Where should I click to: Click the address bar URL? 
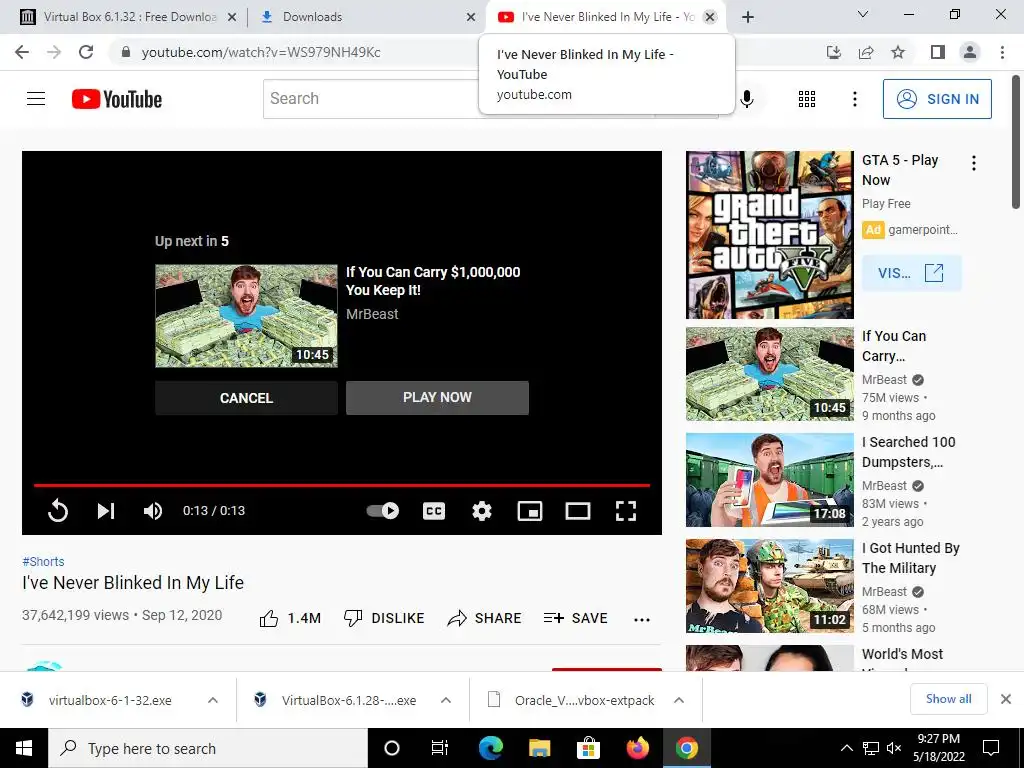click(261, 52)
